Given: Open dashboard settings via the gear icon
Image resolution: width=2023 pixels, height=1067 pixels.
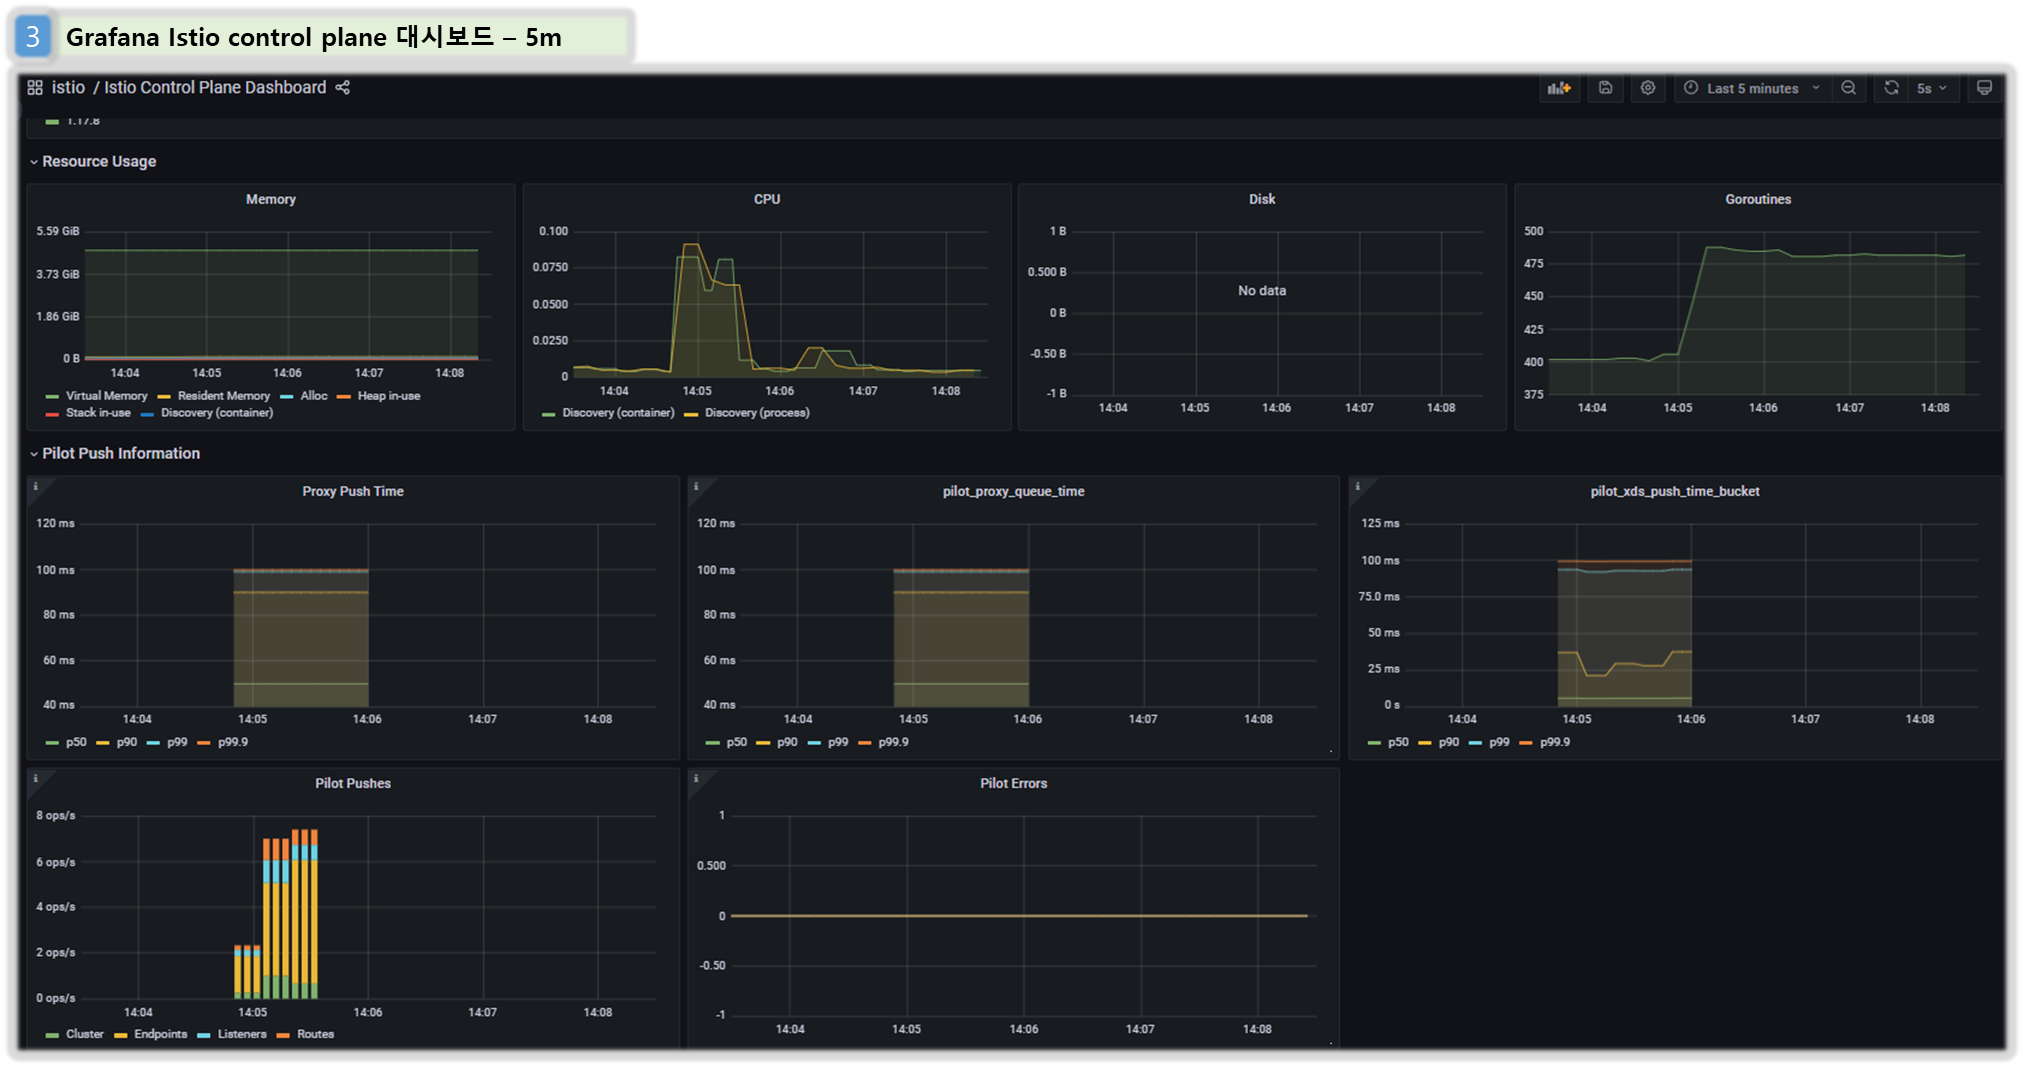Looking at the screenshot, I should click(1648, 88).
